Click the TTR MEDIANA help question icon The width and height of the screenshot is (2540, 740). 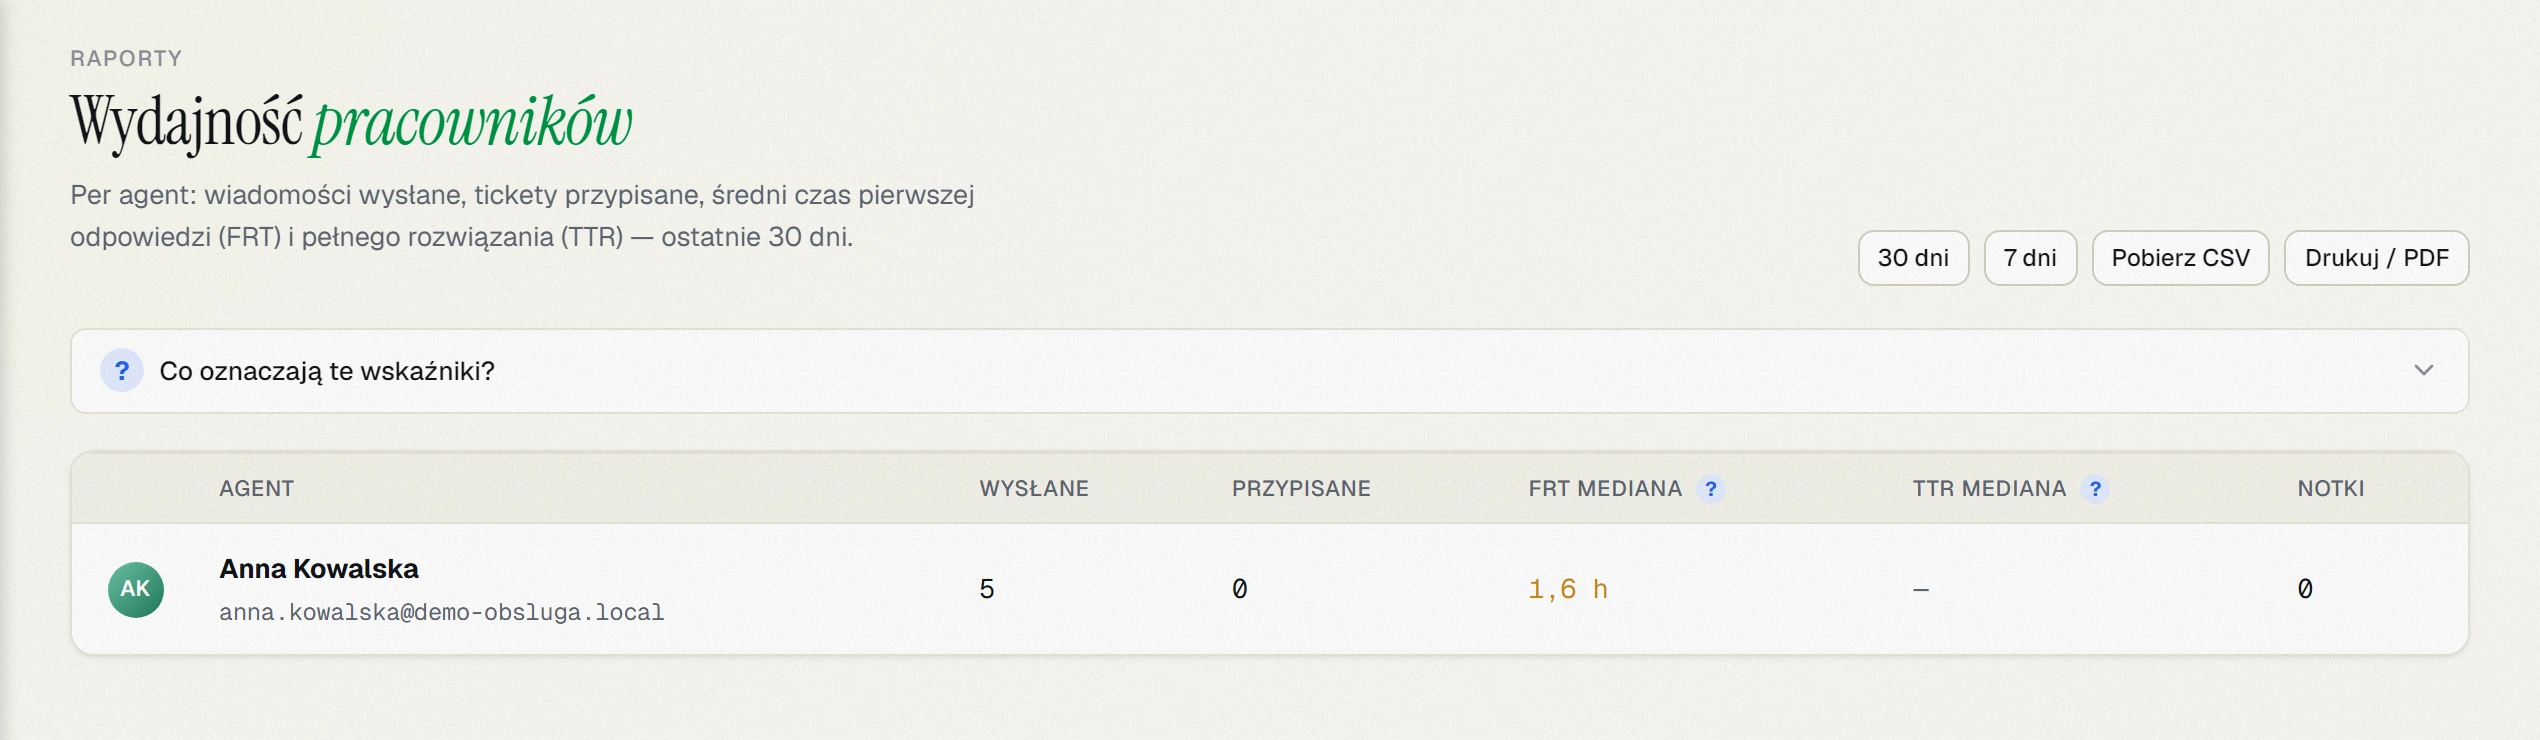2095,489
